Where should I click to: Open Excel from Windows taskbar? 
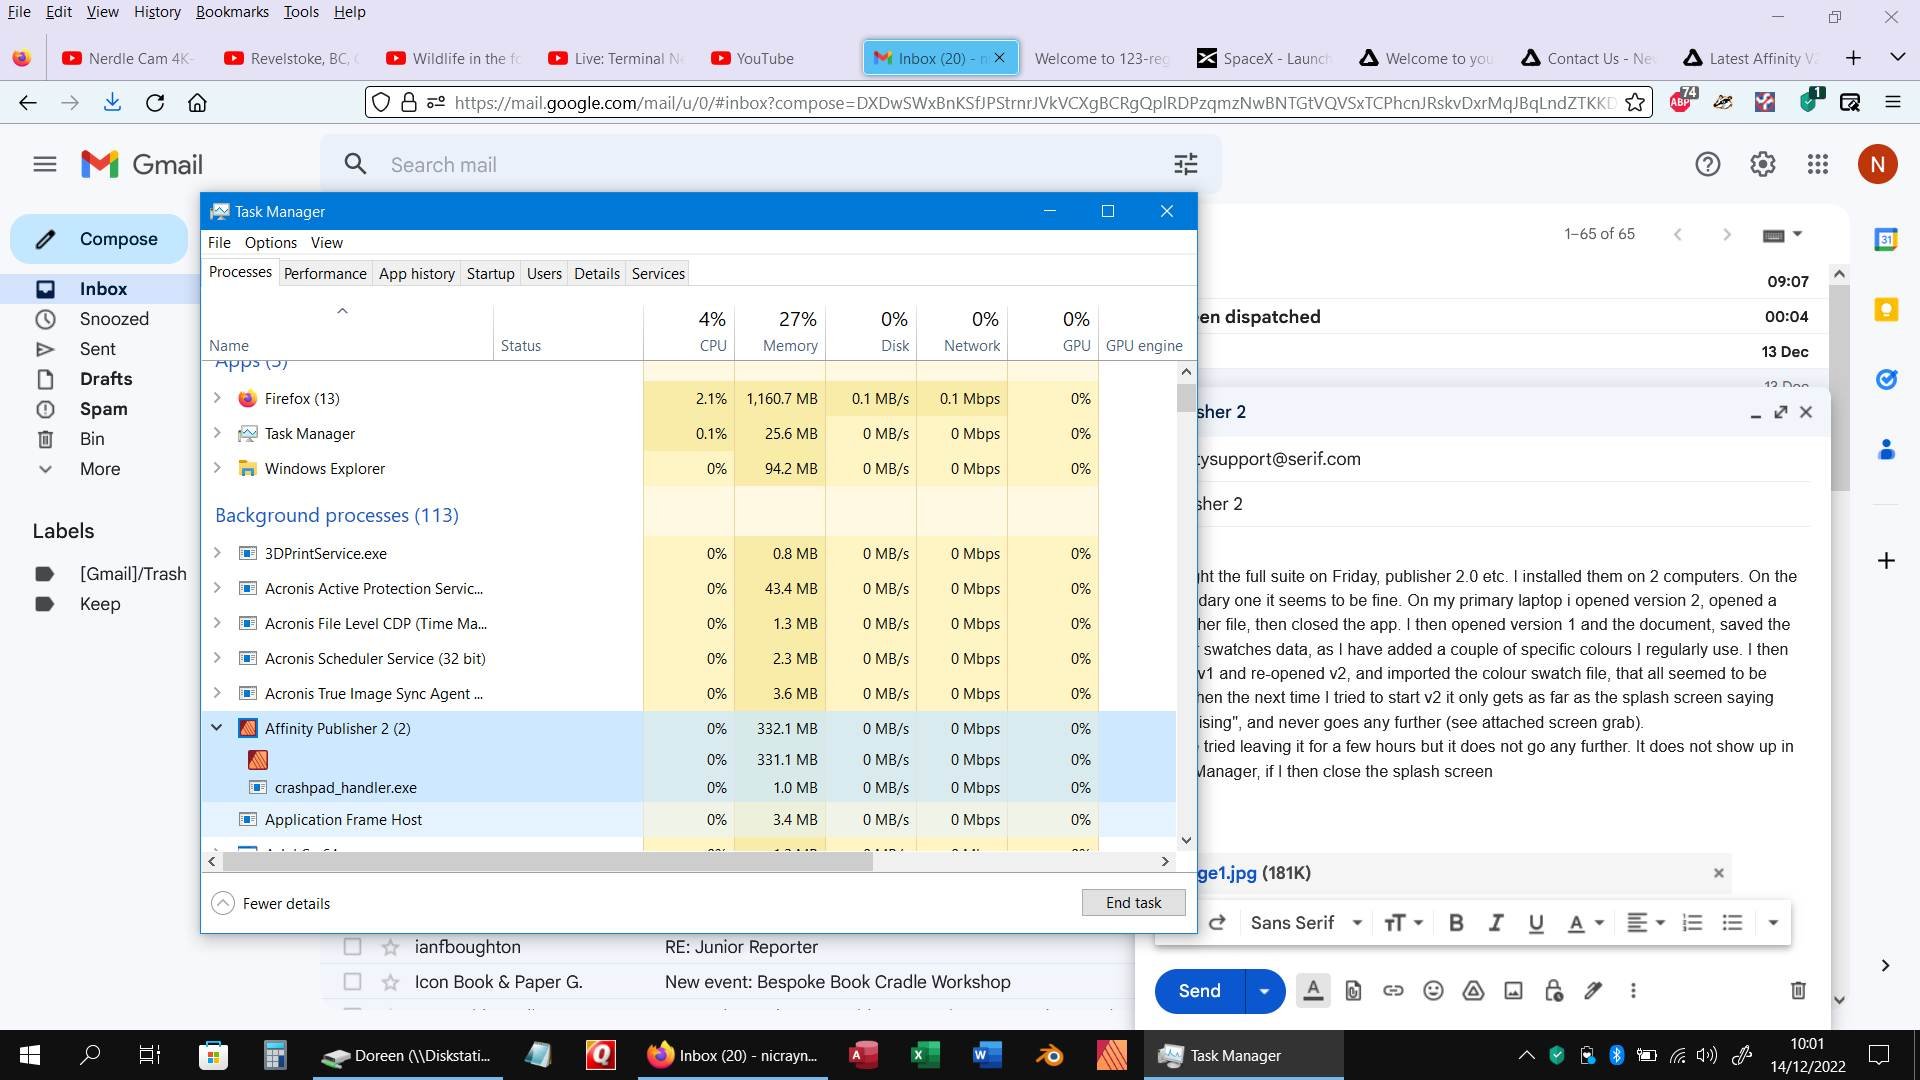pyautogui.click(x=924, y=1055)
